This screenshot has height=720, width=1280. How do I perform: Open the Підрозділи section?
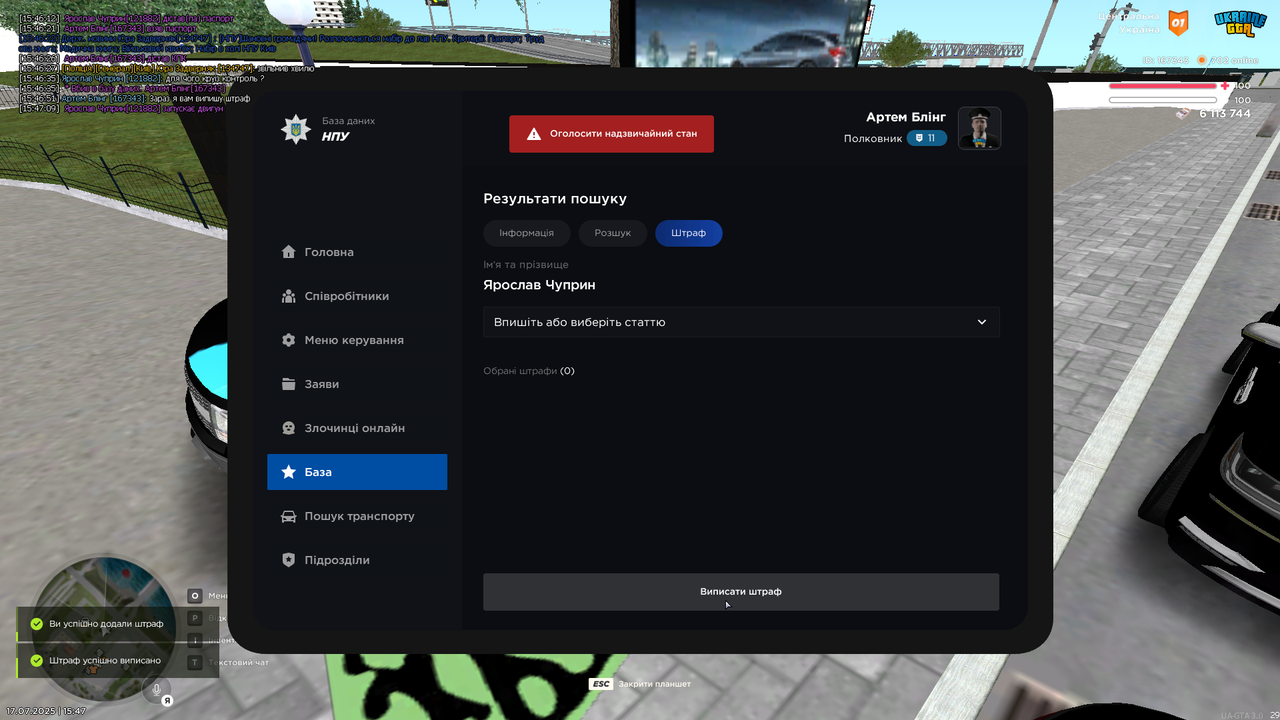(x=357, y=560)
